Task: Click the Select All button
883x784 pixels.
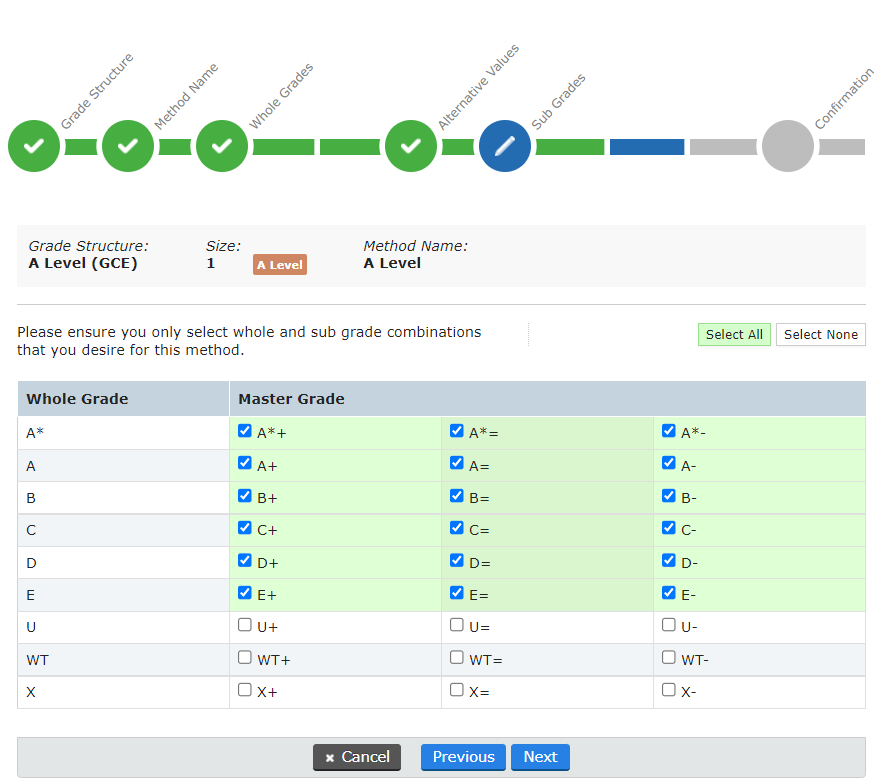Action: click(x=734, y=334)
